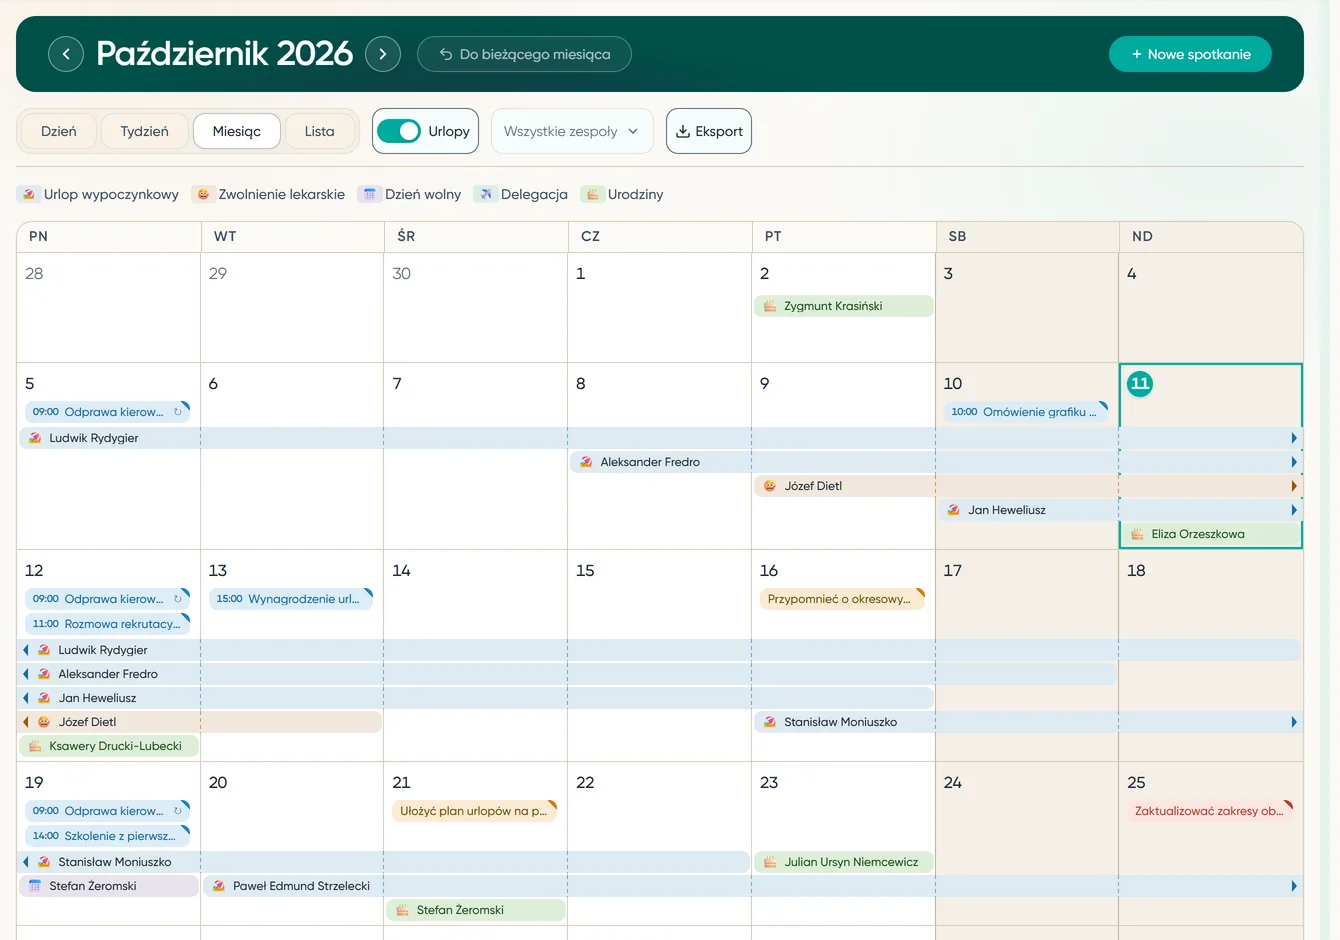This screenshot has height=940, width=1340.
Task: Open Stefan Żeromski birthday on October 21
Action: (476, 910)
